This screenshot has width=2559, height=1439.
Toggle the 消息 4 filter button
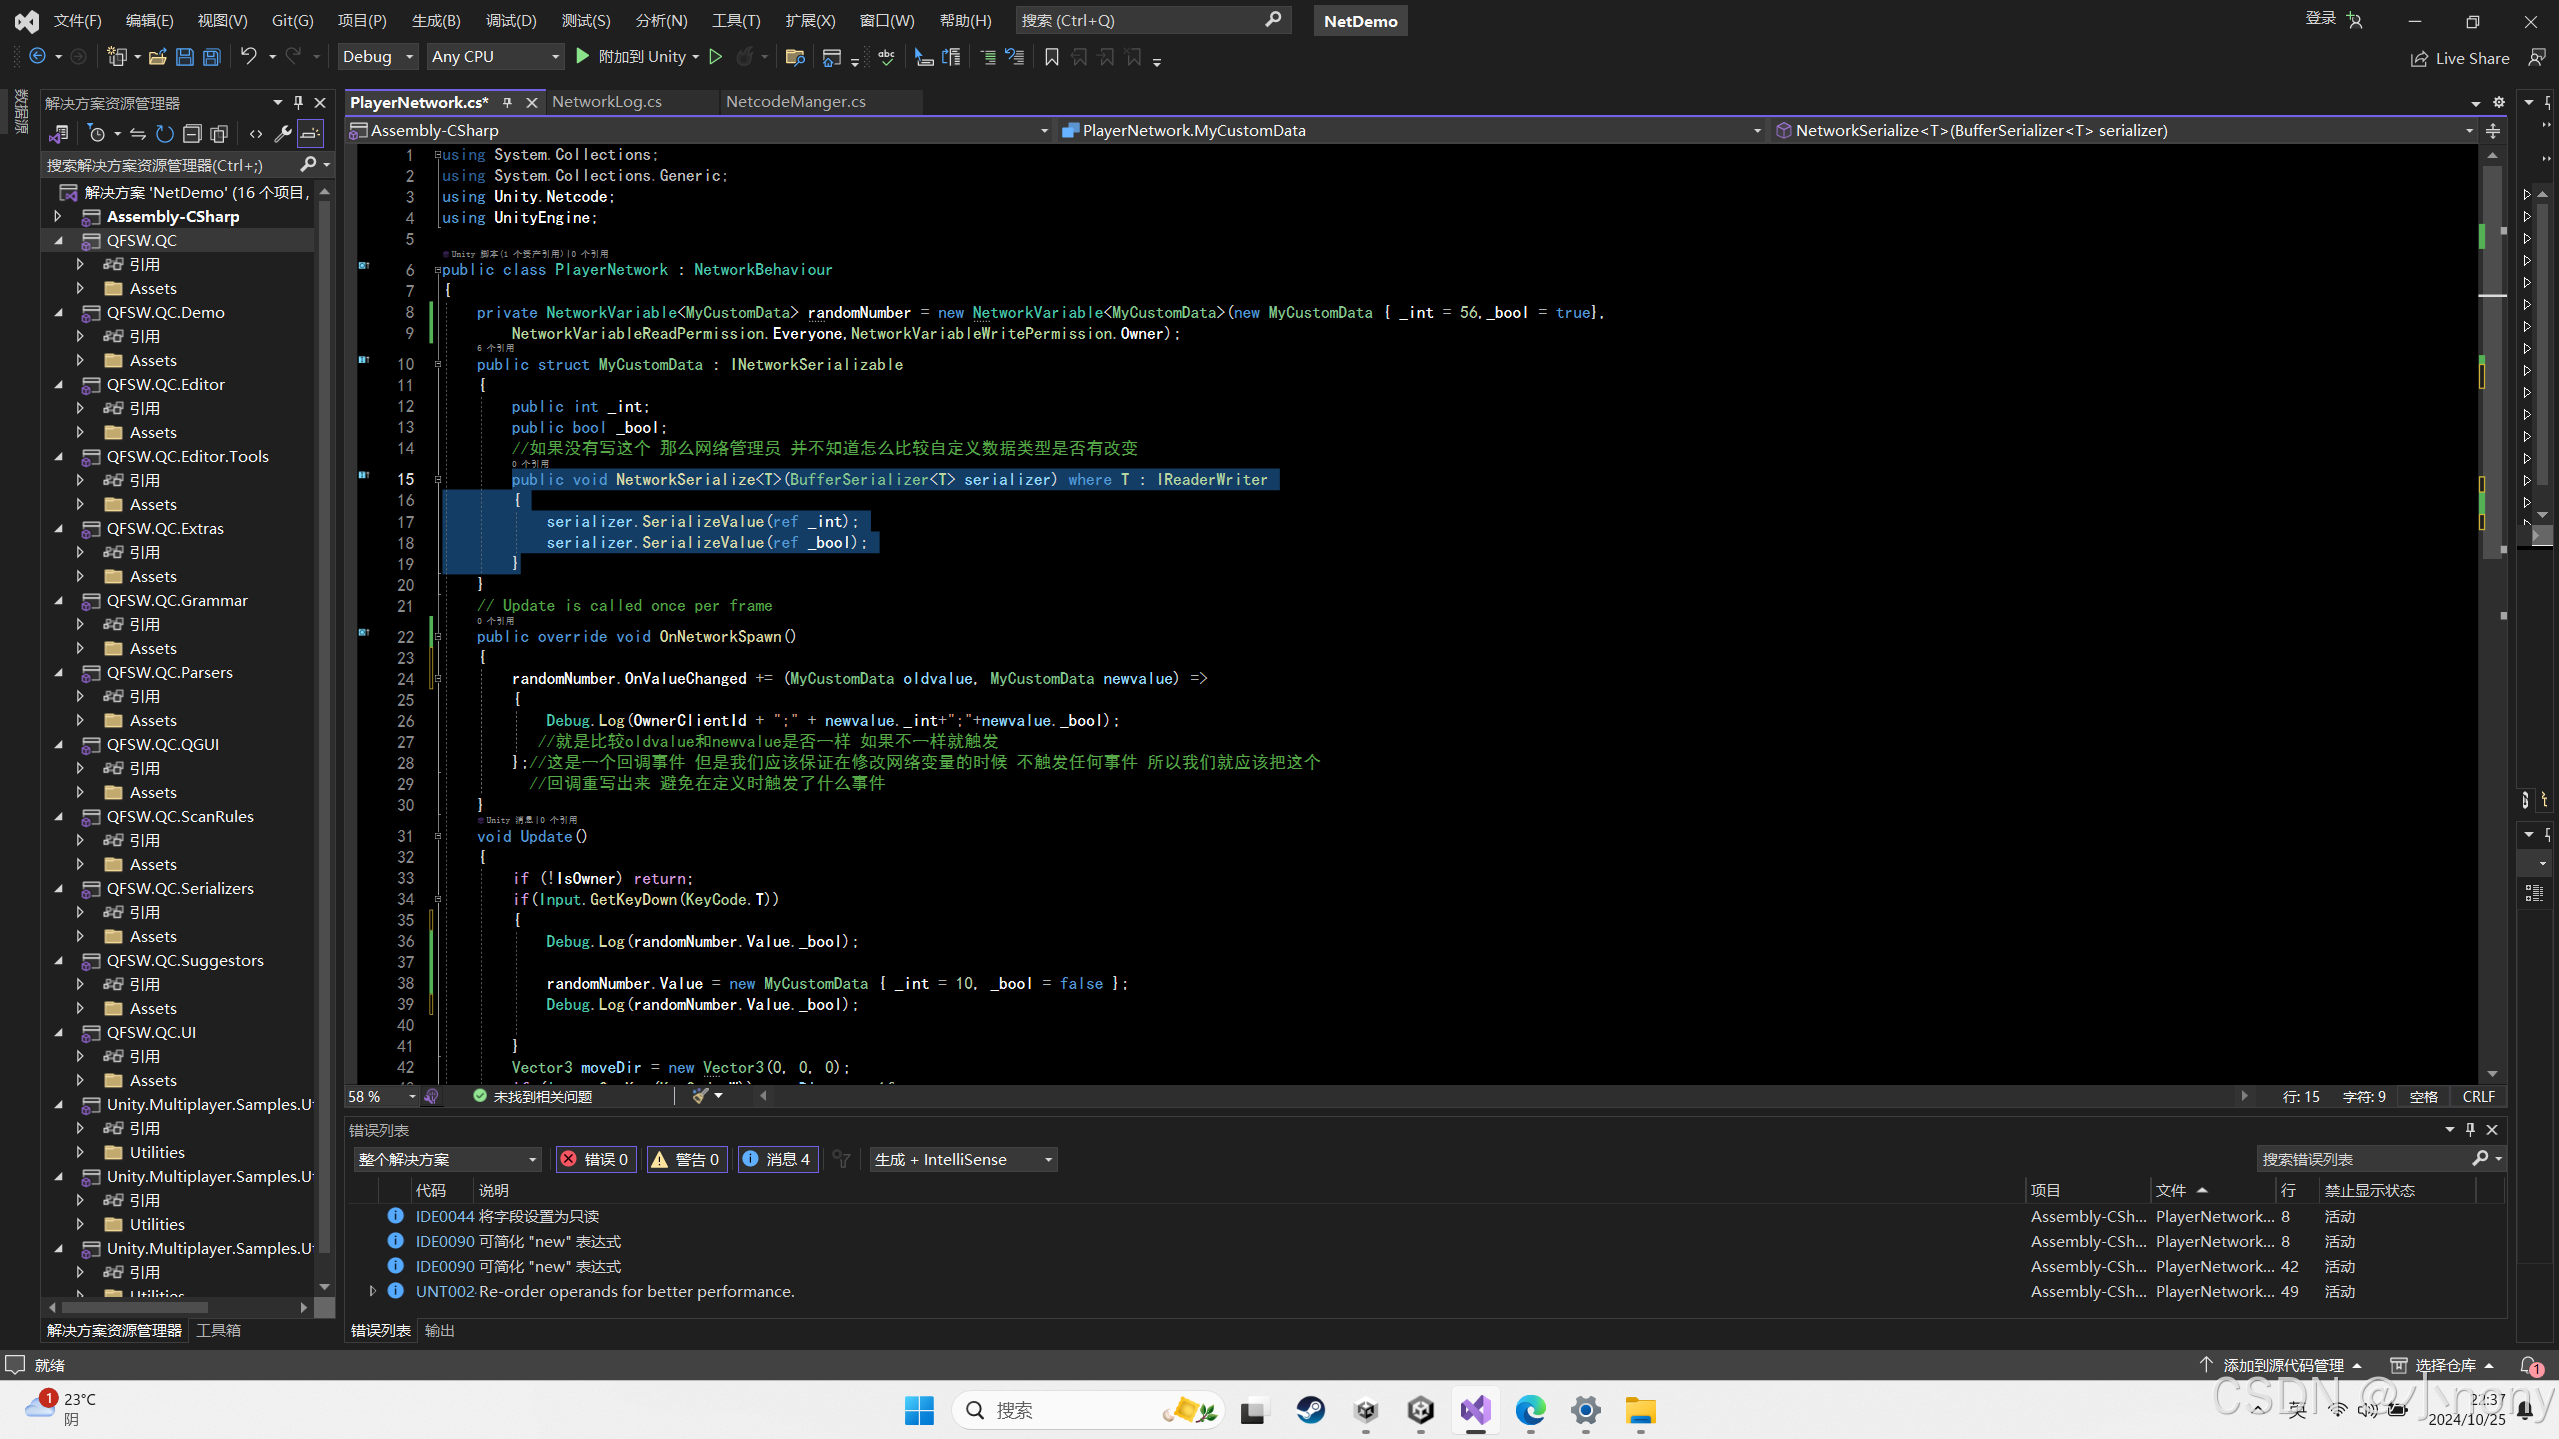[777, 1159]
